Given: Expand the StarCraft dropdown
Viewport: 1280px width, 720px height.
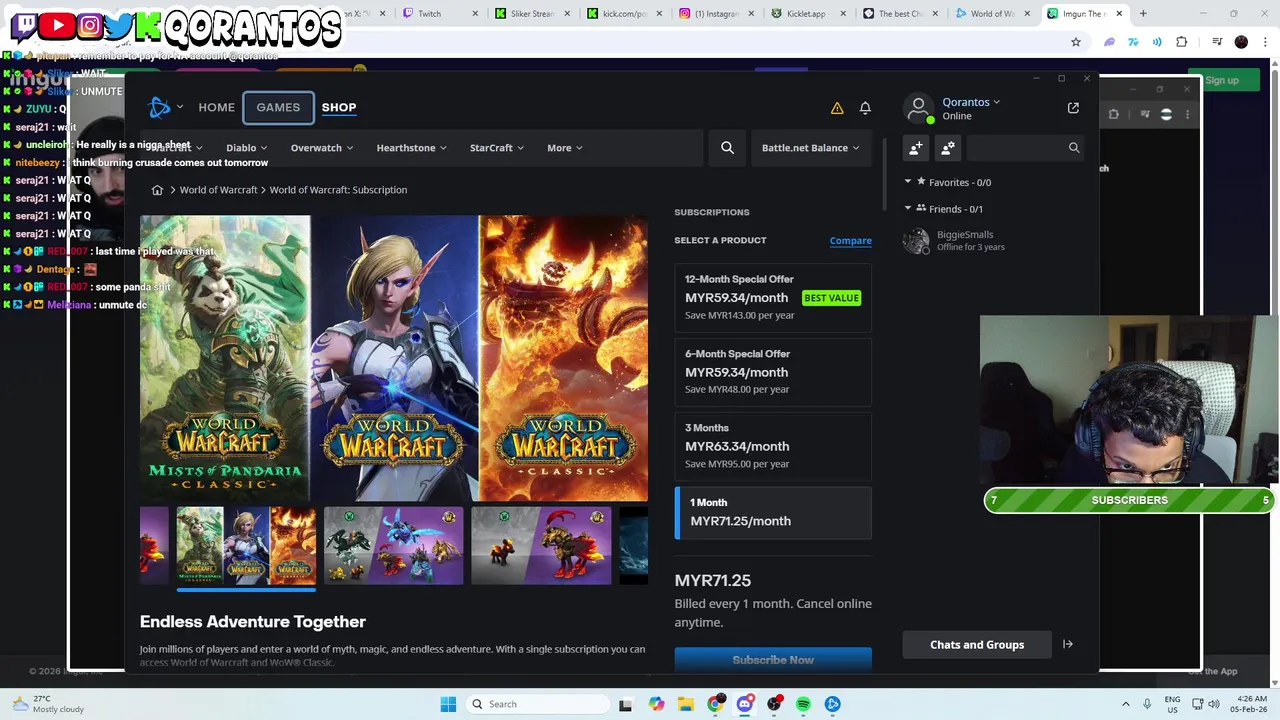Looking at the screenshot, I should coord(497,148).
